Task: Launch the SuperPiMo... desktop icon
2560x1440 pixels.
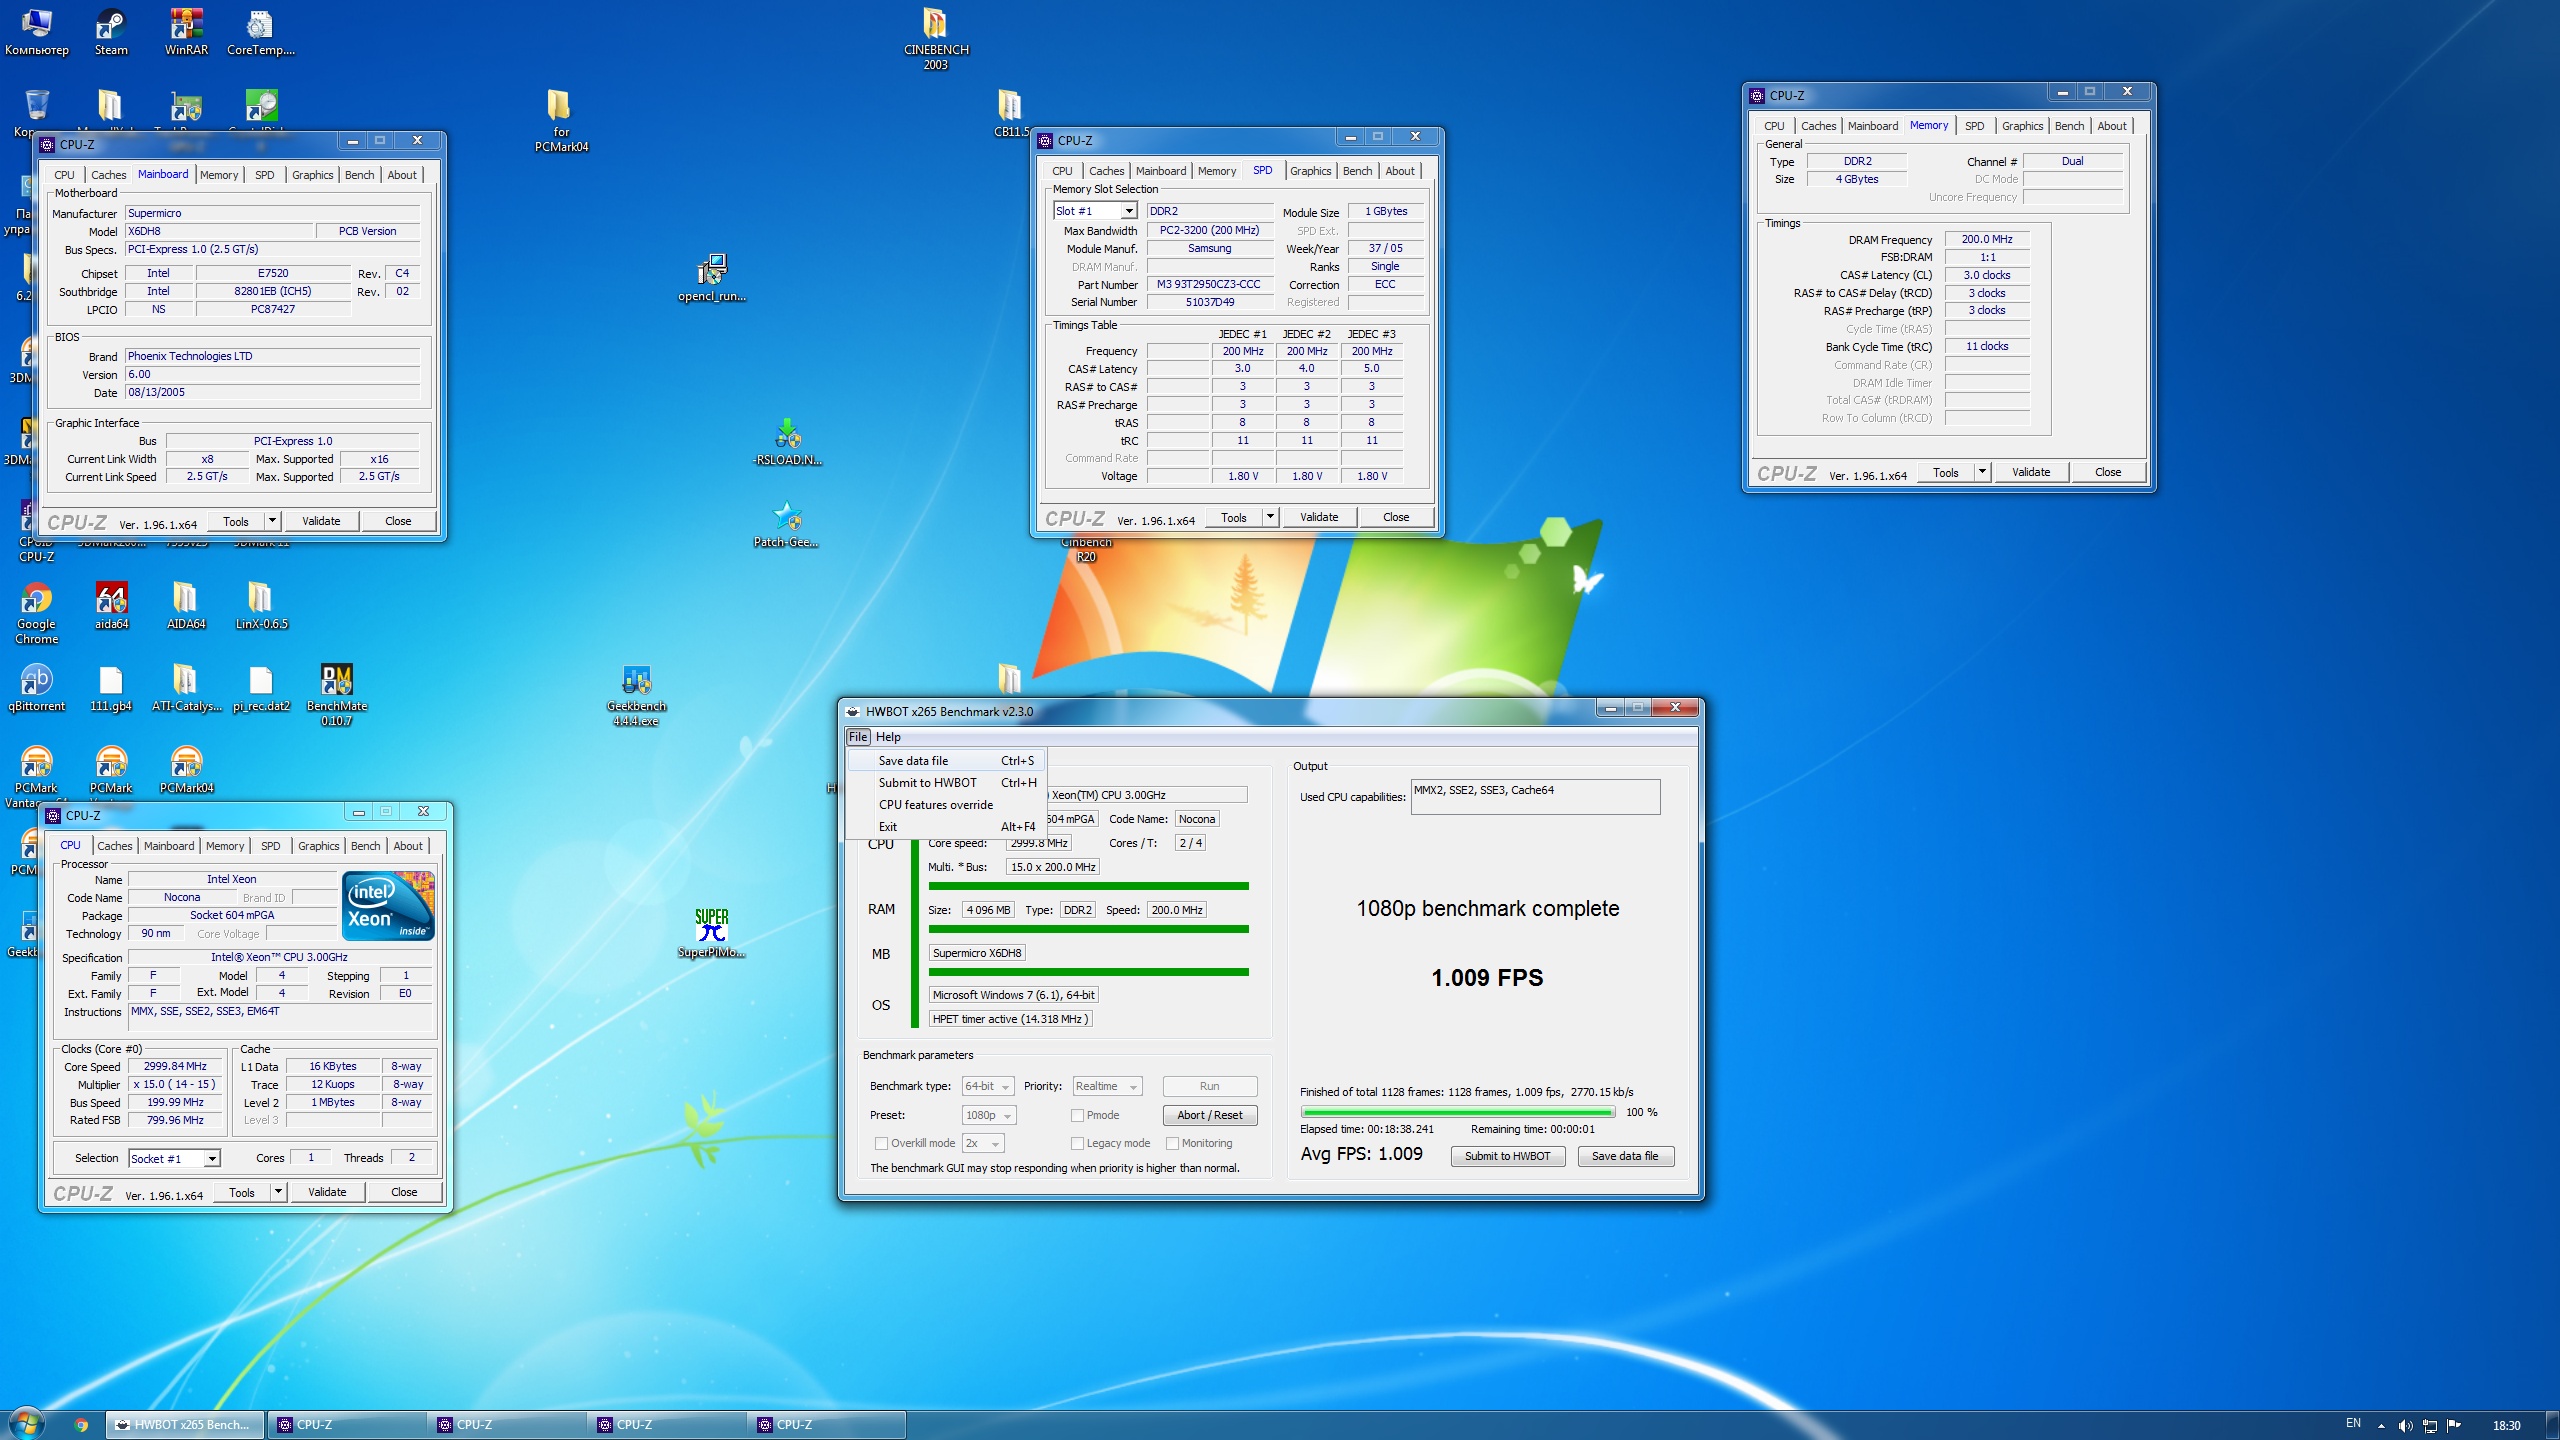Action: point(711,934)
